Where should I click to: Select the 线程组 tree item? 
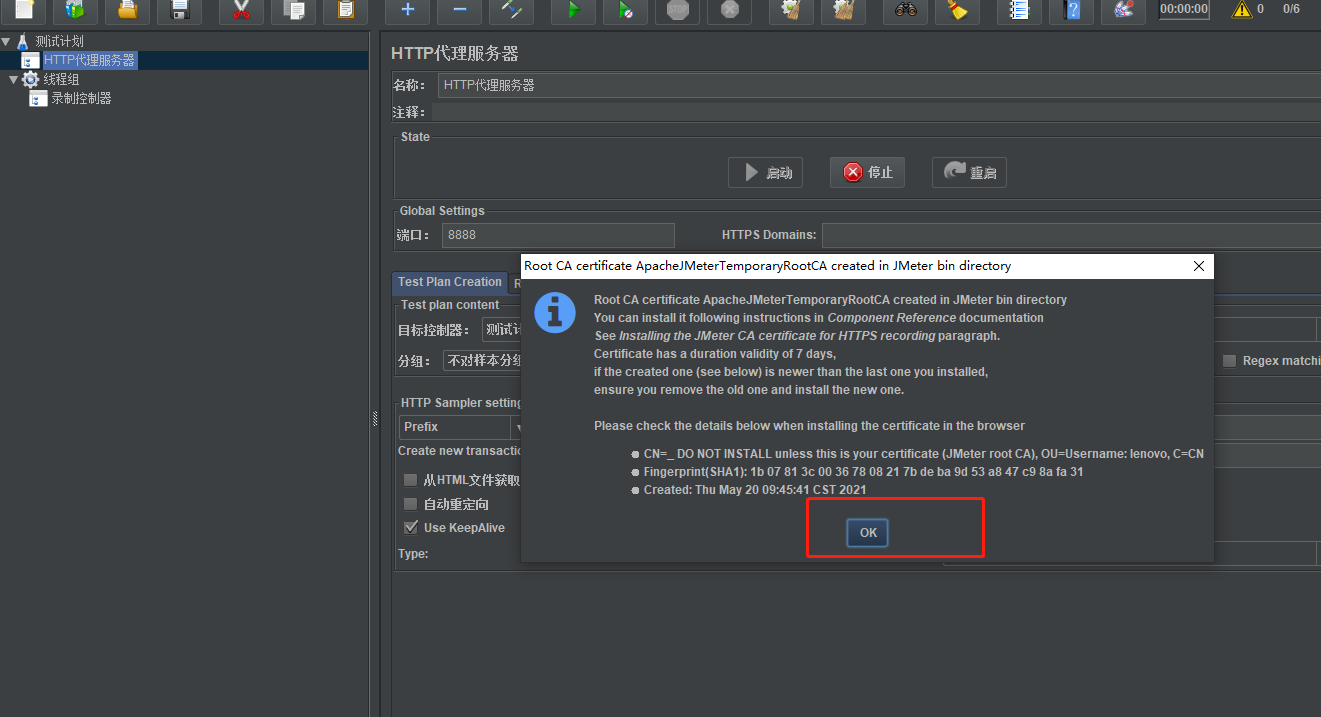(x=61, y=79)
